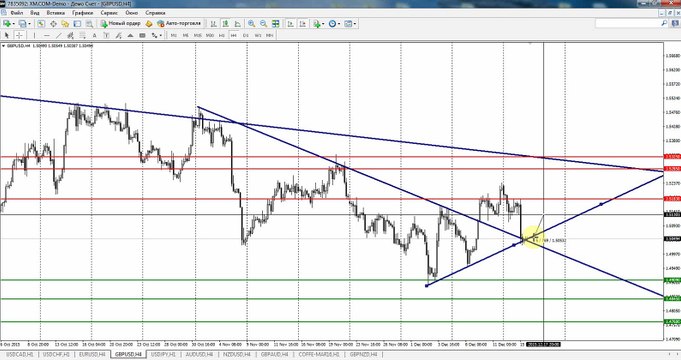Switch to the MN timeframe
Viewport: 681px width, 360px height.
point(269,35)
